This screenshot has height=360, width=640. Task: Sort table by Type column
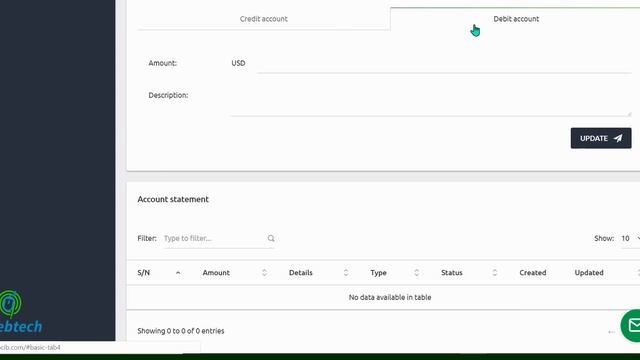click(x=394, y=273)
